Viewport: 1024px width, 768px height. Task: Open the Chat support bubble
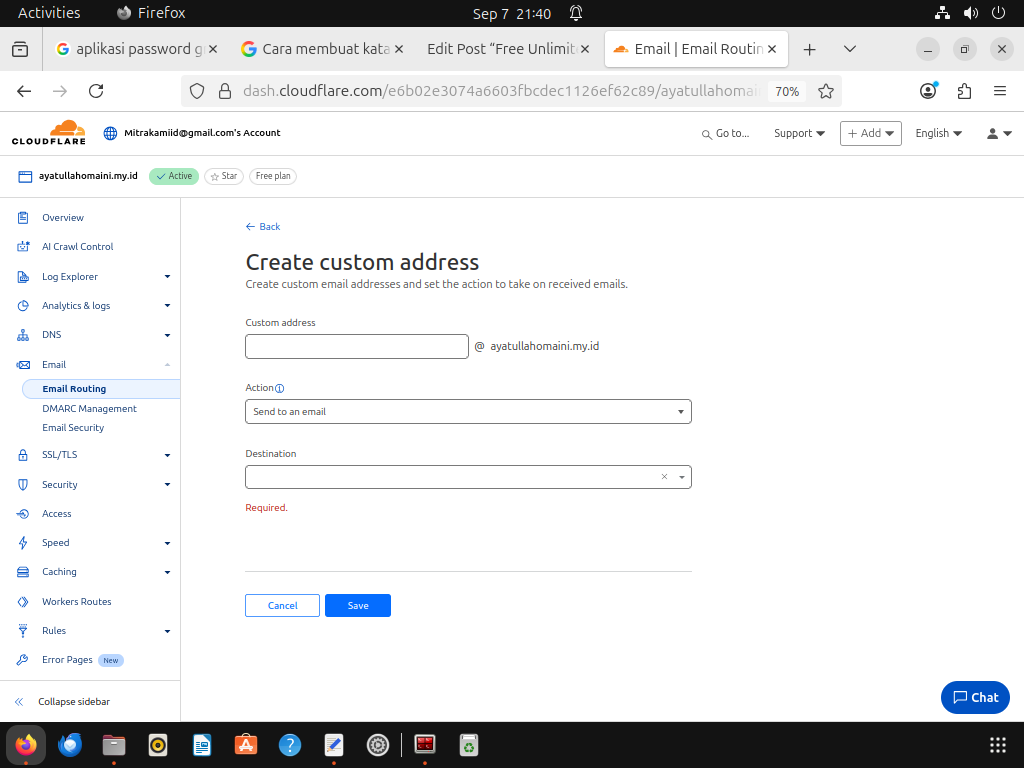point(975,697)
